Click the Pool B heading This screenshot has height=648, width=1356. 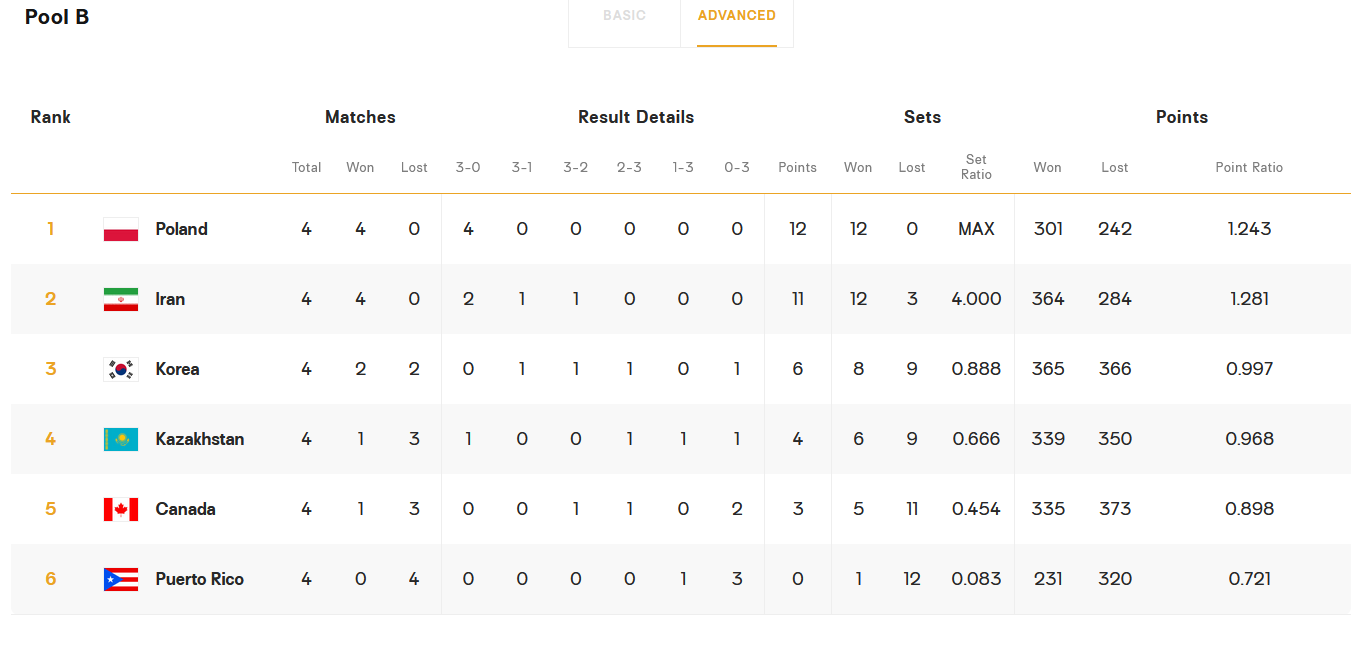[x=57, y=17]
